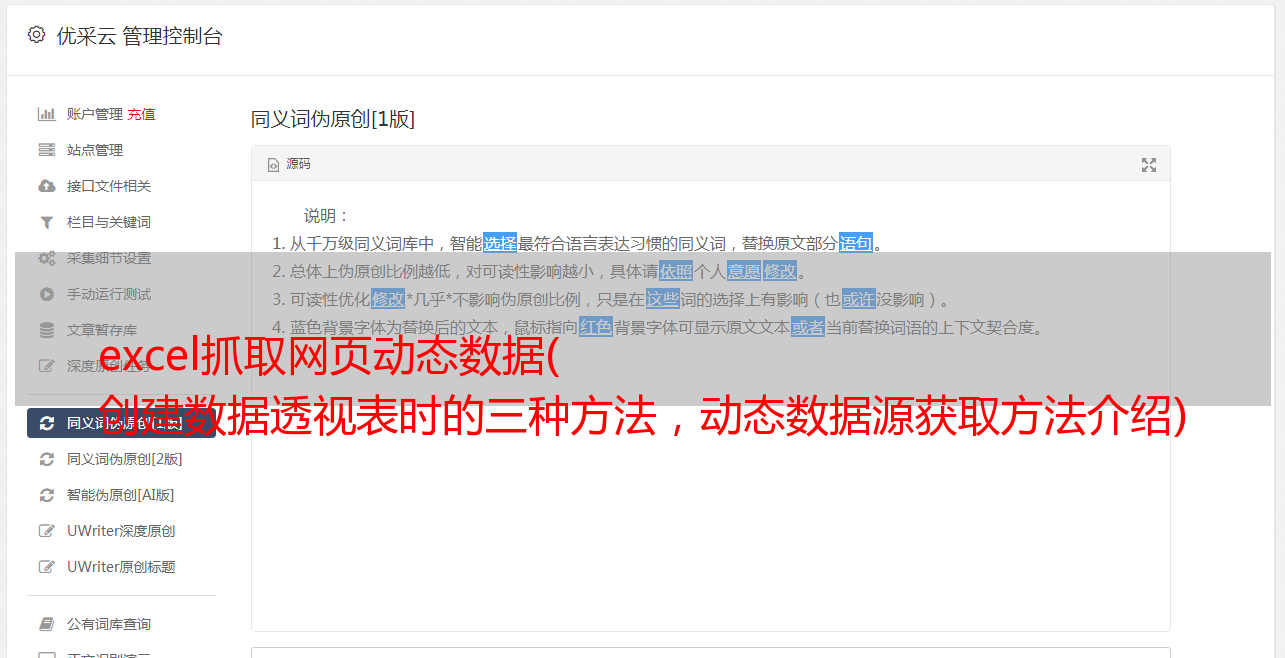Click the red 充值 link
This screenshot has height=658, width=1285.
point(141,114)
